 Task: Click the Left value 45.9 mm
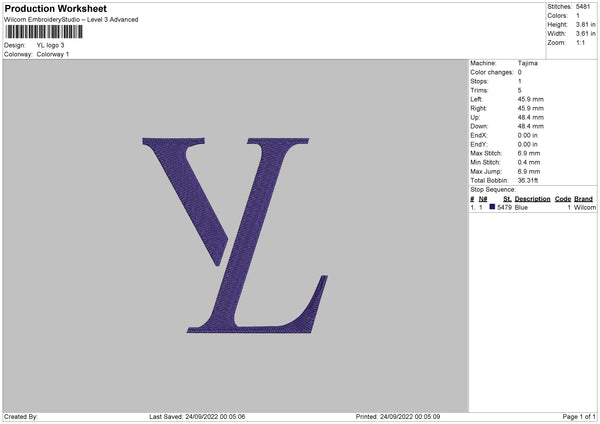[x=530, y=99]
